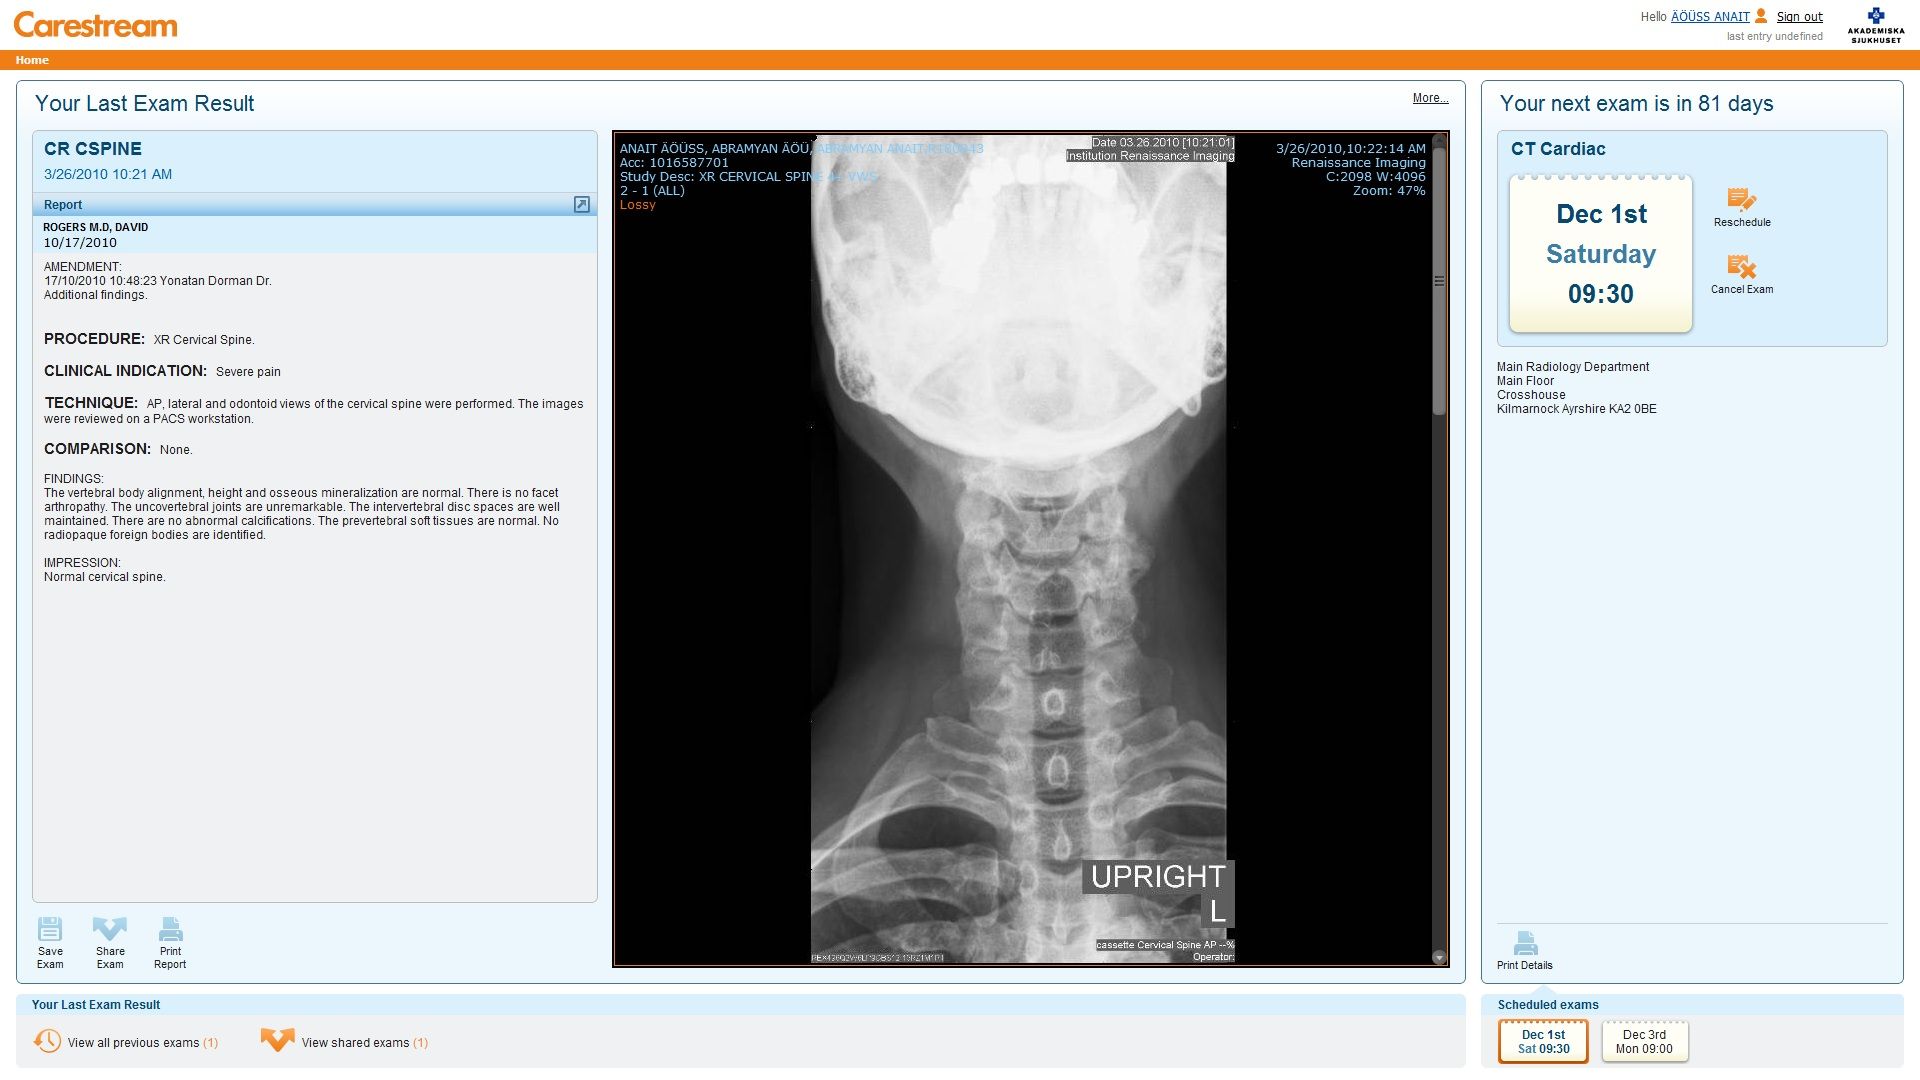Click the Share Exam icon
The width and height of the screenshot is (1920, 1080).
tap(110, 929)
